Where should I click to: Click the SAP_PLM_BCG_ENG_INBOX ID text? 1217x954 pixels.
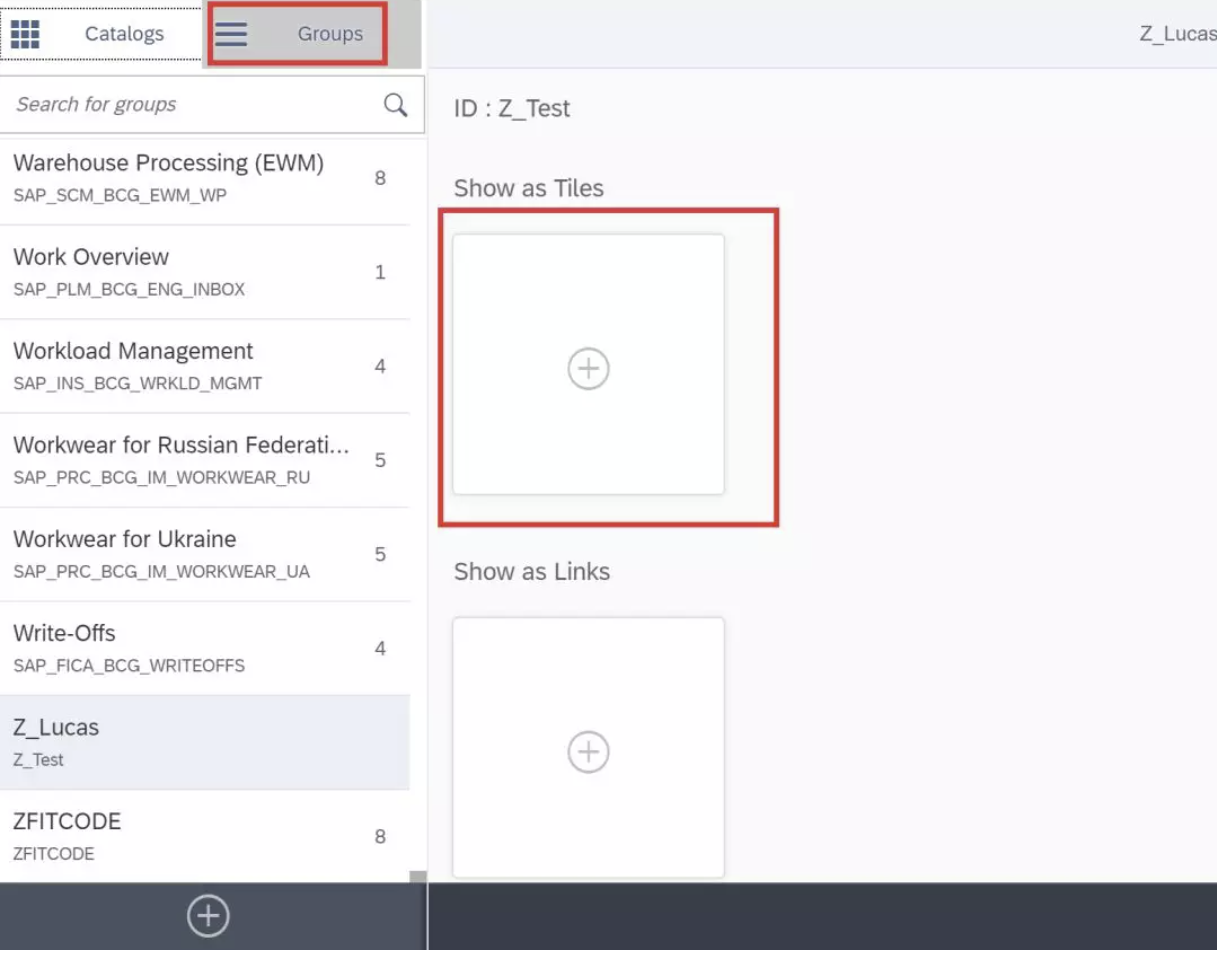point(129,290)
